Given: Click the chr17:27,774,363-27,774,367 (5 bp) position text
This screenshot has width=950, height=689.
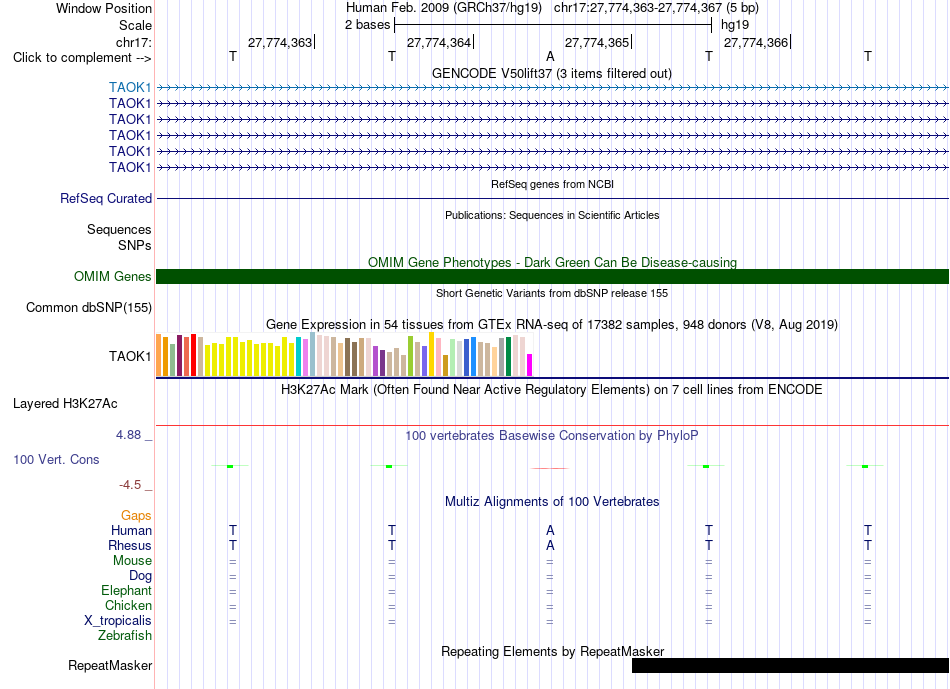Looking at the screenshot, I should pos(656,8).
